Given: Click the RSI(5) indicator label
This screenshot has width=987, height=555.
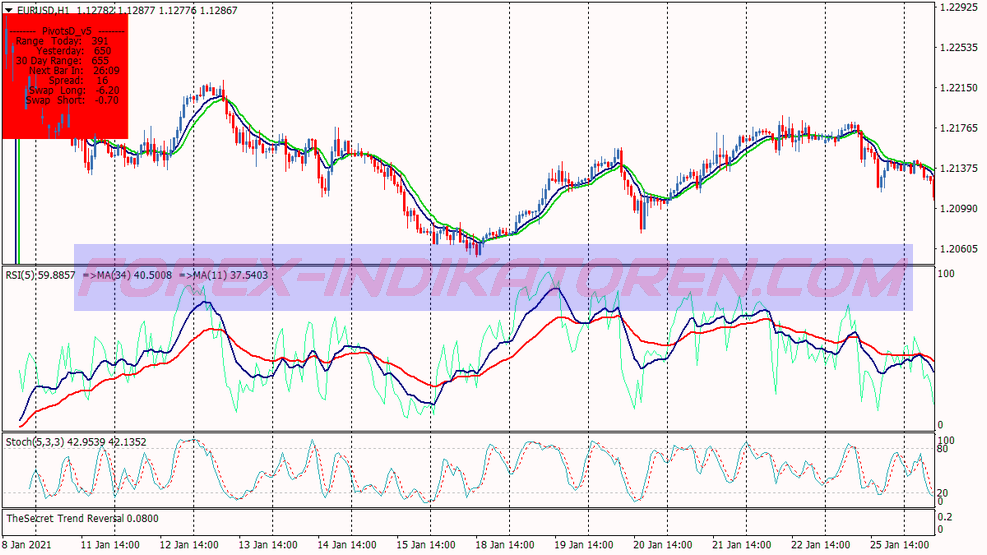Looking at the screenshot, I should tap(42, 274).
